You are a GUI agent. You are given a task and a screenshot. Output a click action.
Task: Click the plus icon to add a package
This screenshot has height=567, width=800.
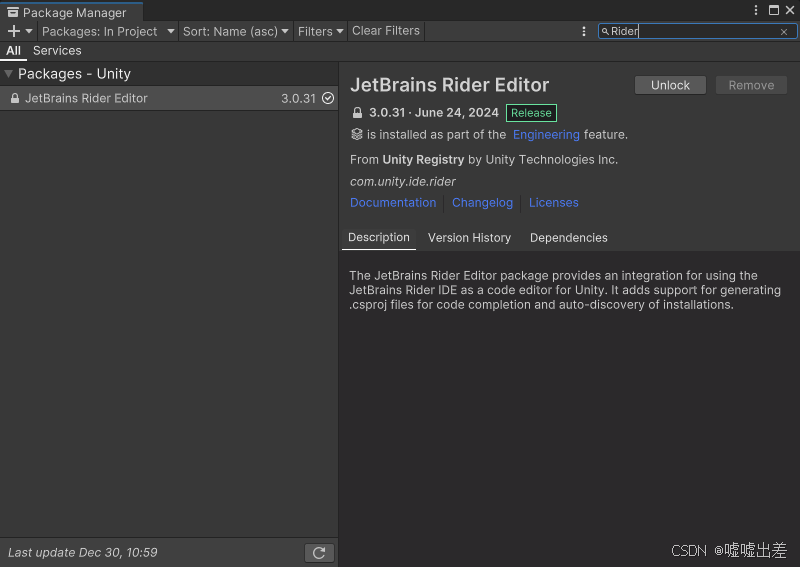(x=14, y=31)
